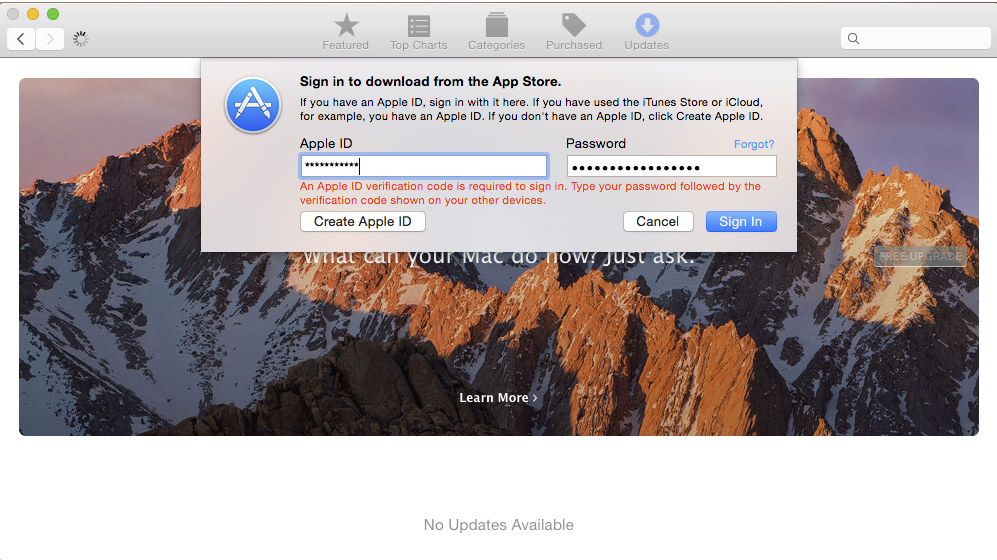Go back with the left arrow button
Screen dimensions: 997x560
coord(21,39)
